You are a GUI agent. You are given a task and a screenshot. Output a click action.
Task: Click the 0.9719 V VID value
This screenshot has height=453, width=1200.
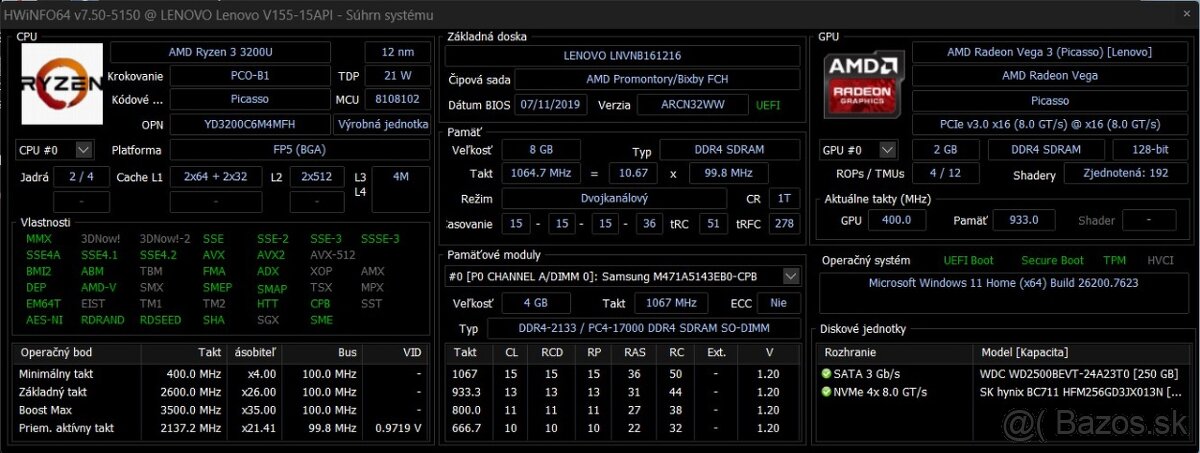pyautogui.click(x=397, y=428)
